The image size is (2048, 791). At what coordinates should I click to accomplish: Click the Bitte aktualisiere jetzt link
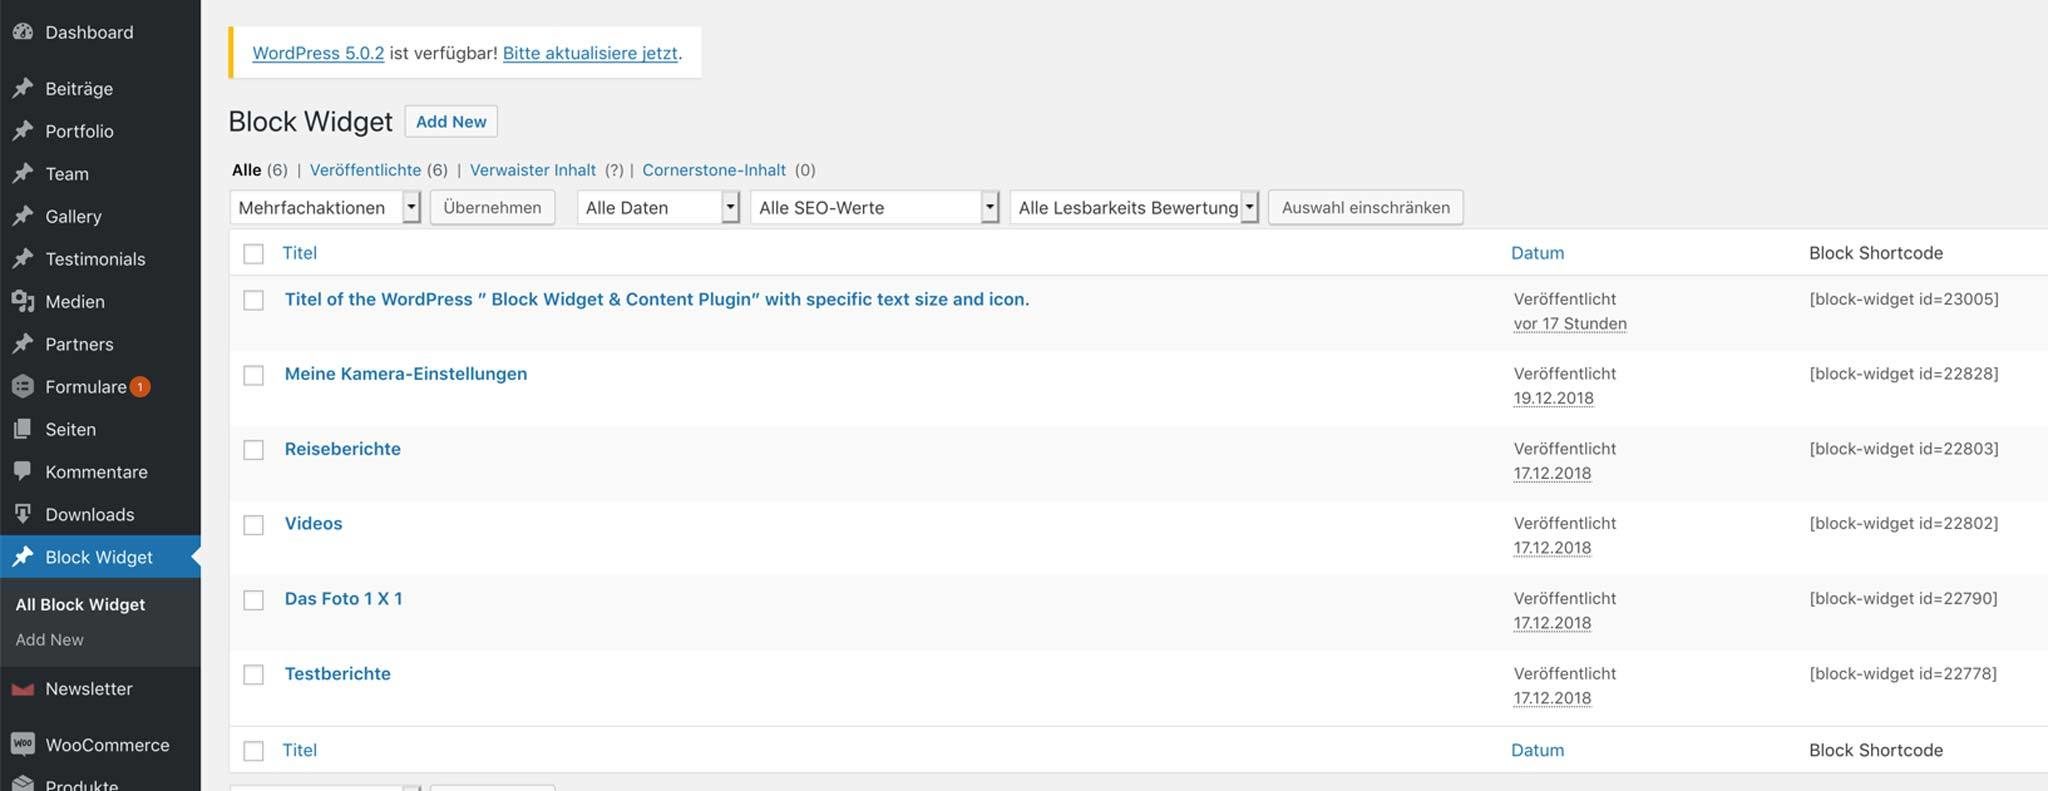590,53
